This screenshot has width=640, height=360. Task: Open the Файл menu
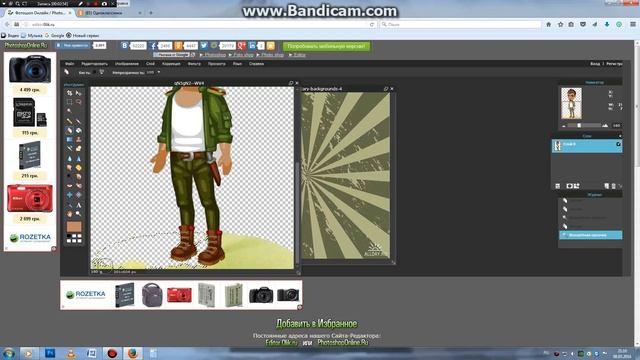pyautogui.click(x=70, y=64)
